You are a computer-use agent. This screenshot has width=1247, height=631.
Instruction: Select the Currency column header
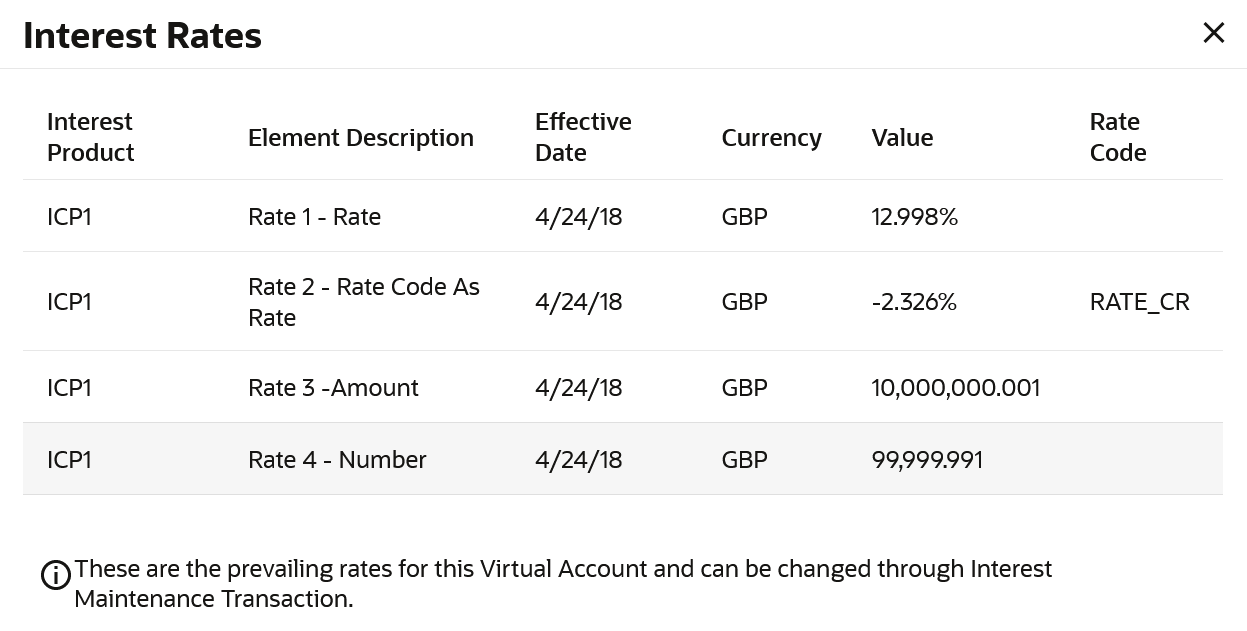[771, 137]
